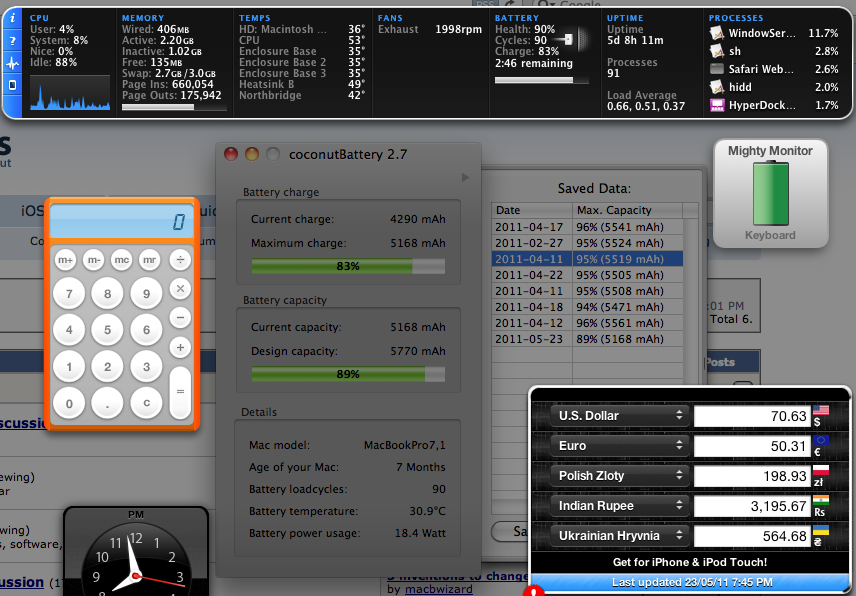This screenshot has width=856, height=596.
Task: Click the calculator mr button
Action: [149, 260]
